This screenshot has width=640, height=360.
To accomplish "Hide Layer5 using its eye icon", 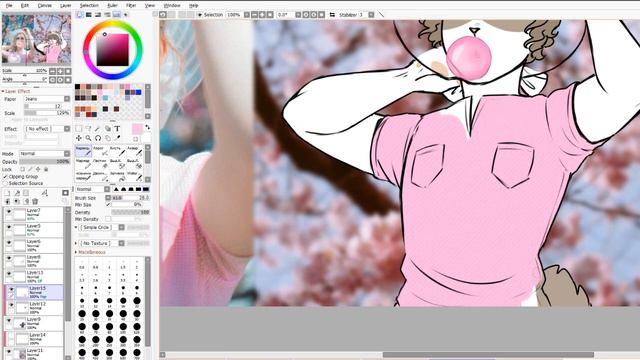I will coord(9,227).
